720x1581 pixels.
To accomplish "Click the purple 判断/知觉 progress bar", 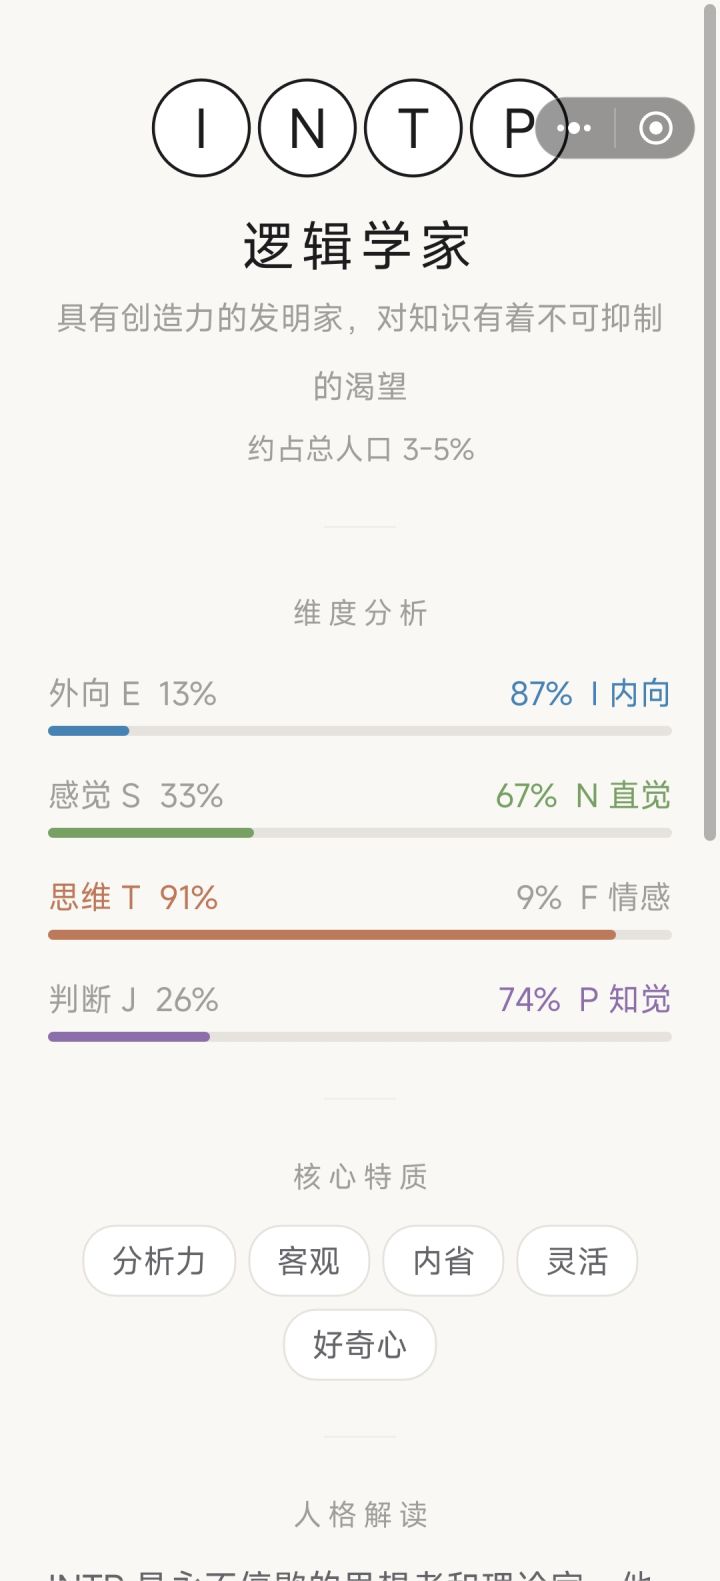I will coord(360,1037).
